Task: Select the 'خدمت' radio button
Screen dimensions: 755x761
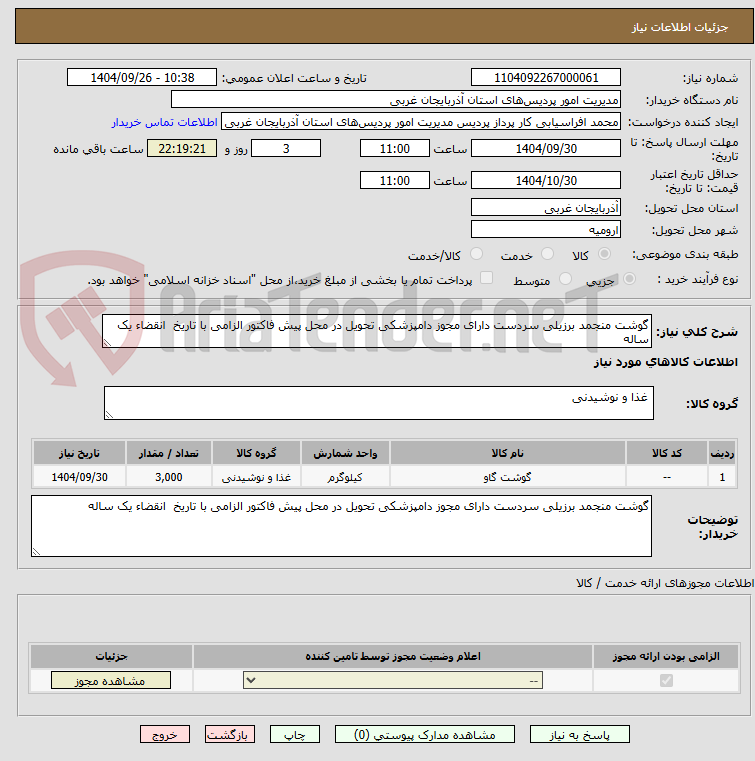Action: [547, 254]
